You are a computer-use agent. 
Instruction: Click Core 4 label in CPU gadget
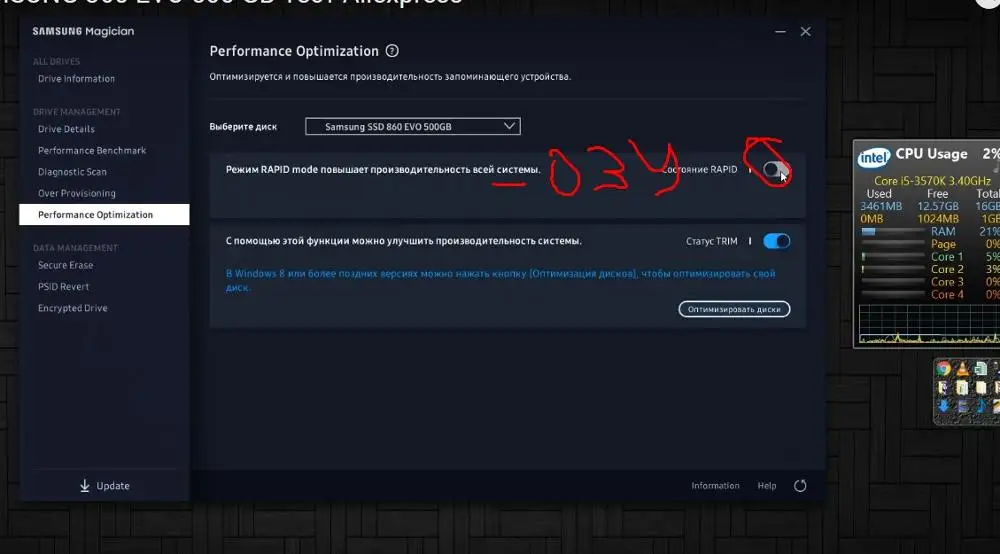(947, 295)
